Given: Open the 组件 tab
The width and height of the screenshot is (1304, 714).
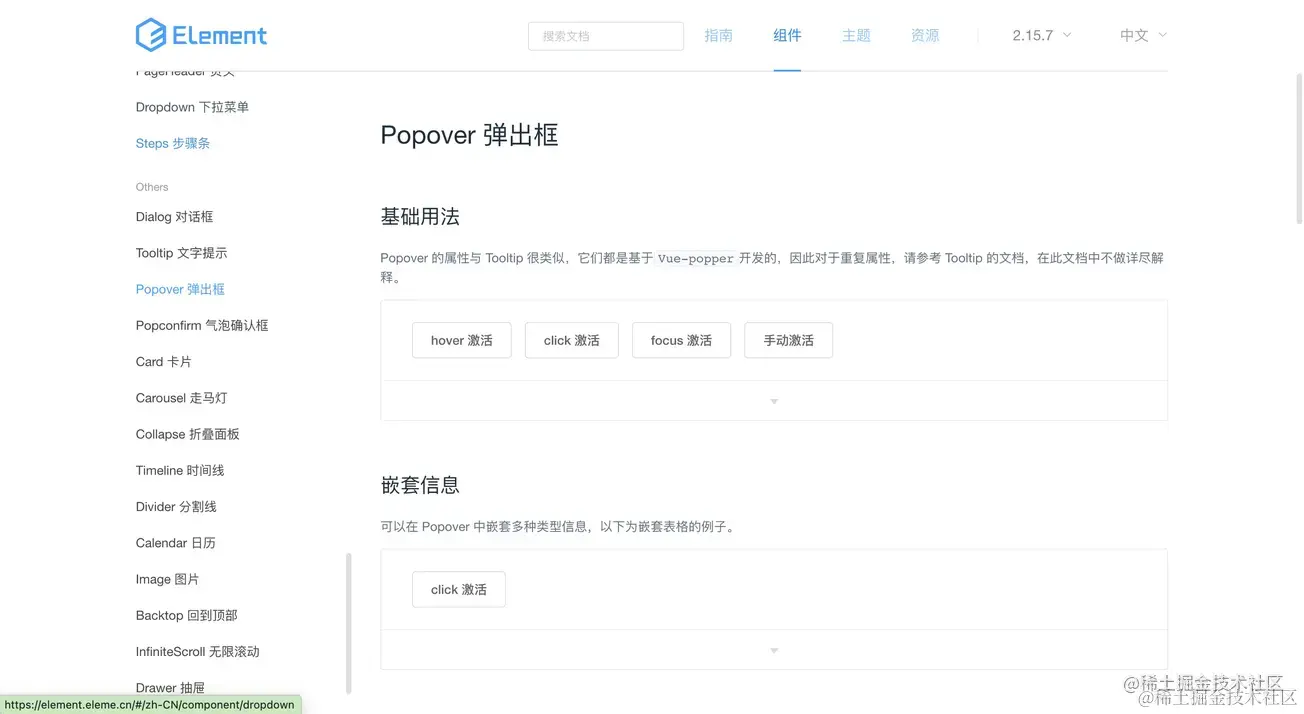Looking at the screenshot, I should [787, 35].
